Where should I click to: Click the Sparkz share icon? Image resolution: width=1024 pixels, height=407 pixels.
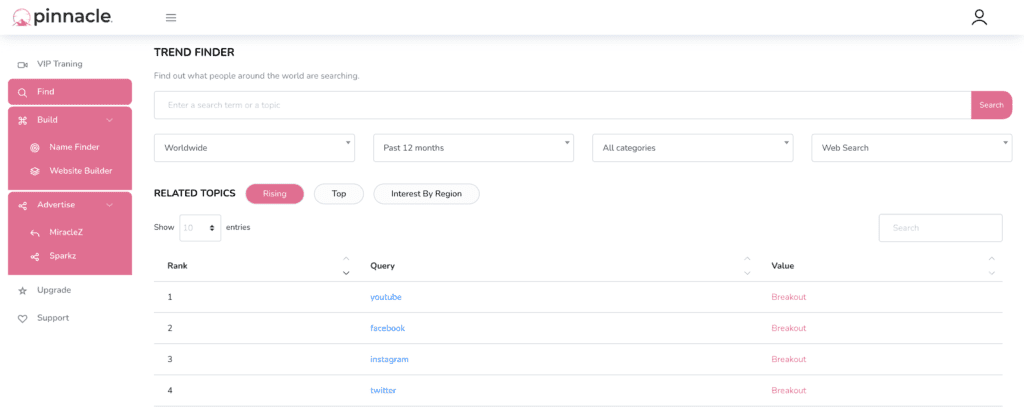[x=35, y=257]
